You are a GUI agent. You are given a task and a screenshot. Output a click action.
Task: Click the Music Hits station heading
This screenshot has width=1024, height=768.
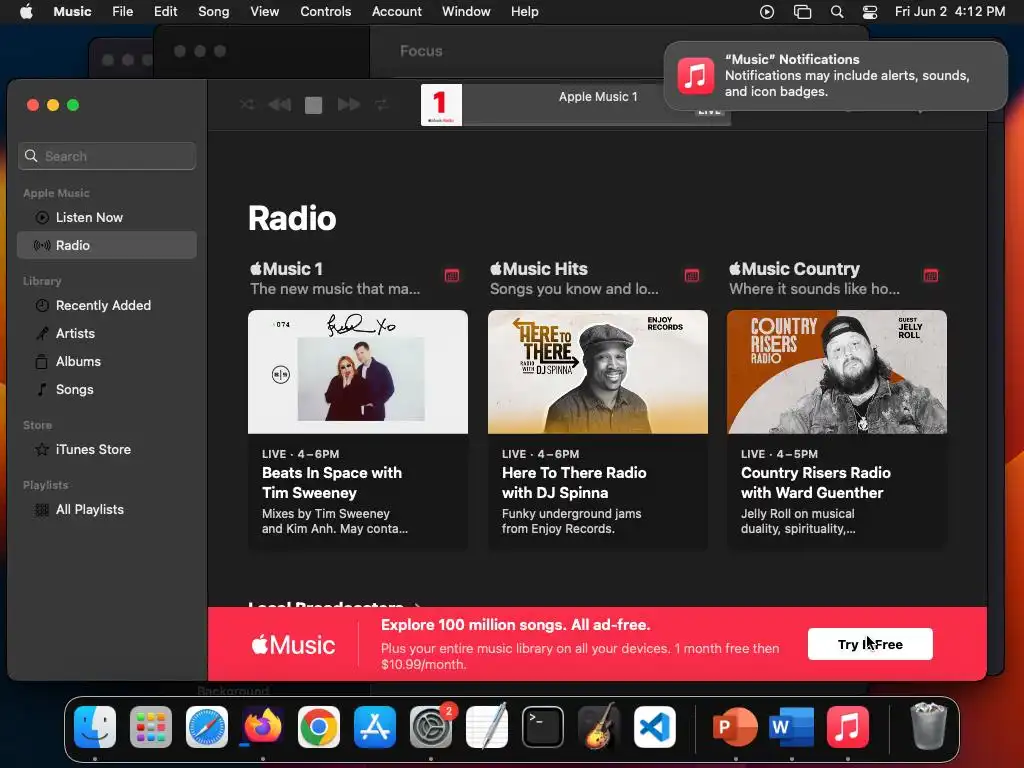pyautogui.click(x=539, y=269)
